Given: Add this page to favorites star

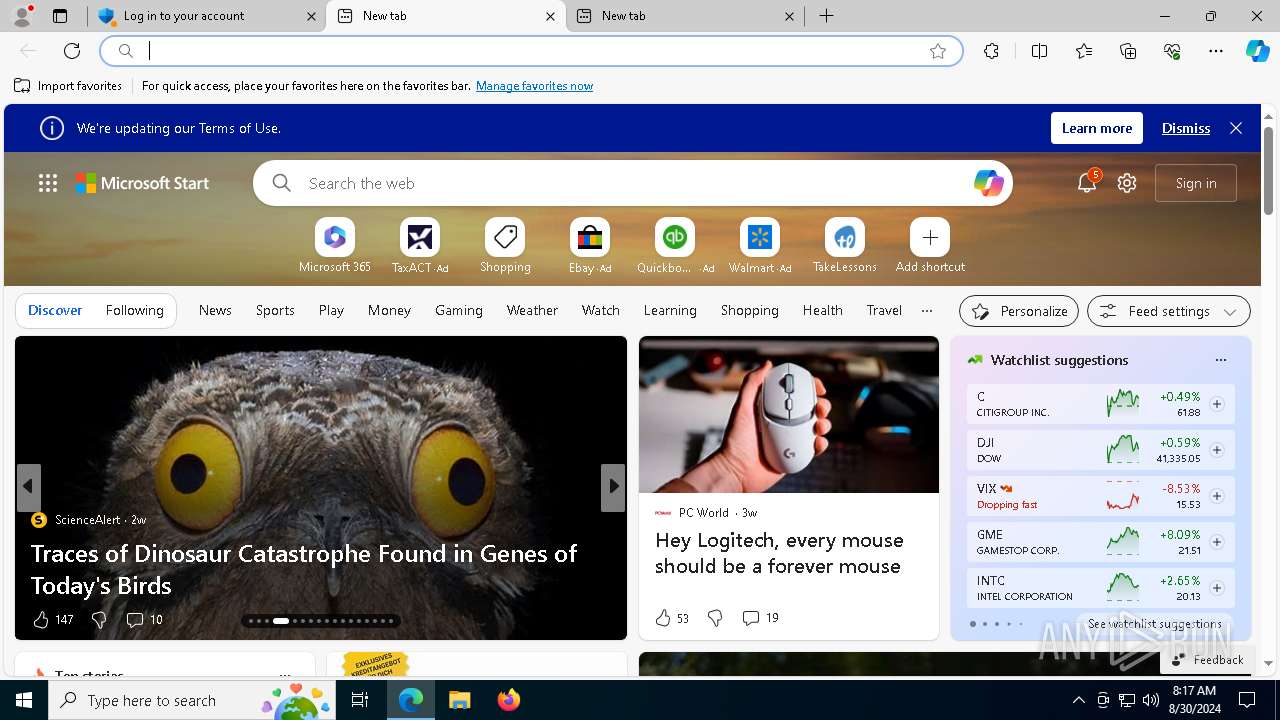Looking at the screenshot, I should point(938,51).
